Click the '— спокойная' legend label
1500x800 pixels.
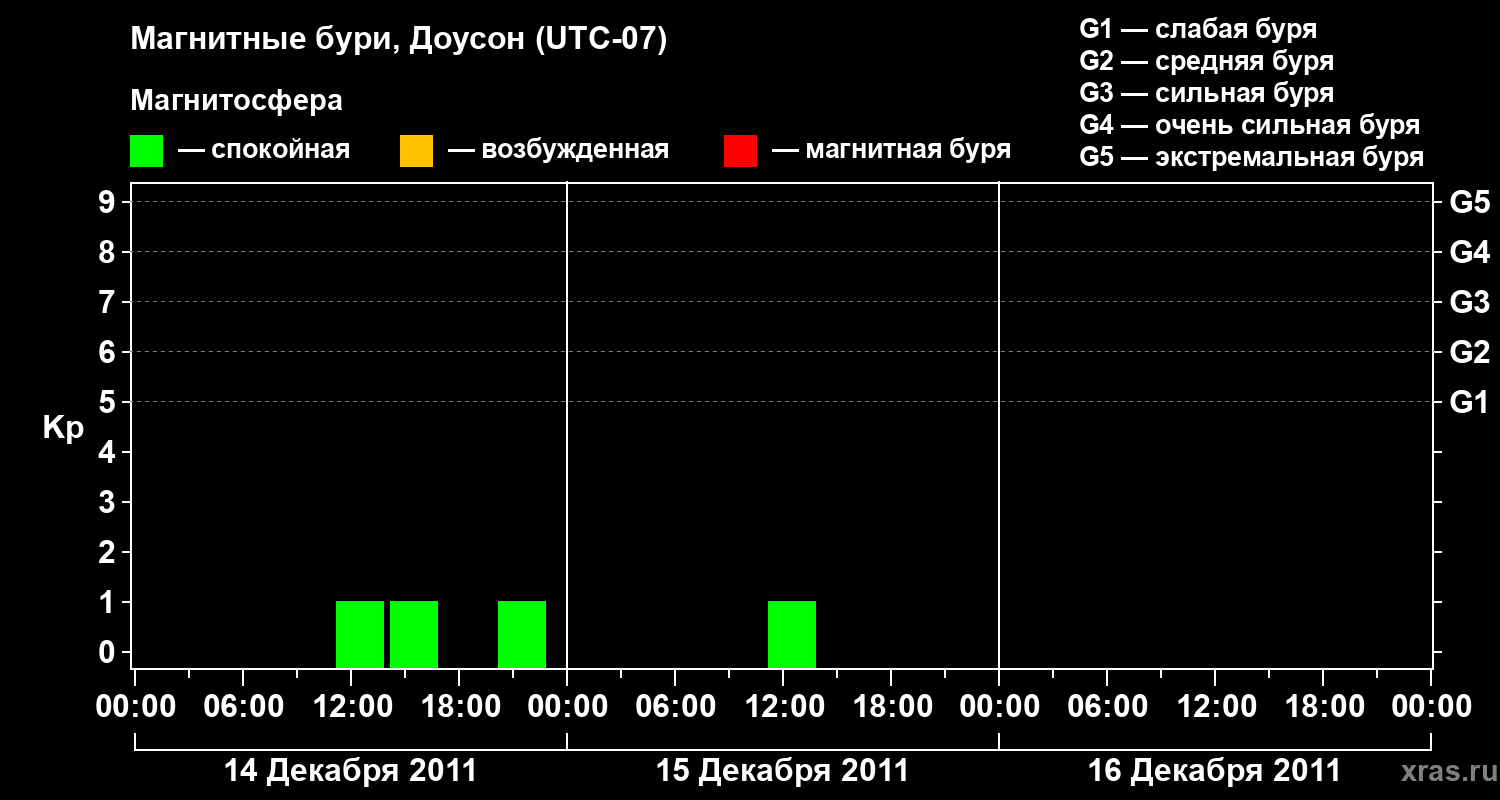[x=264, y=150]
